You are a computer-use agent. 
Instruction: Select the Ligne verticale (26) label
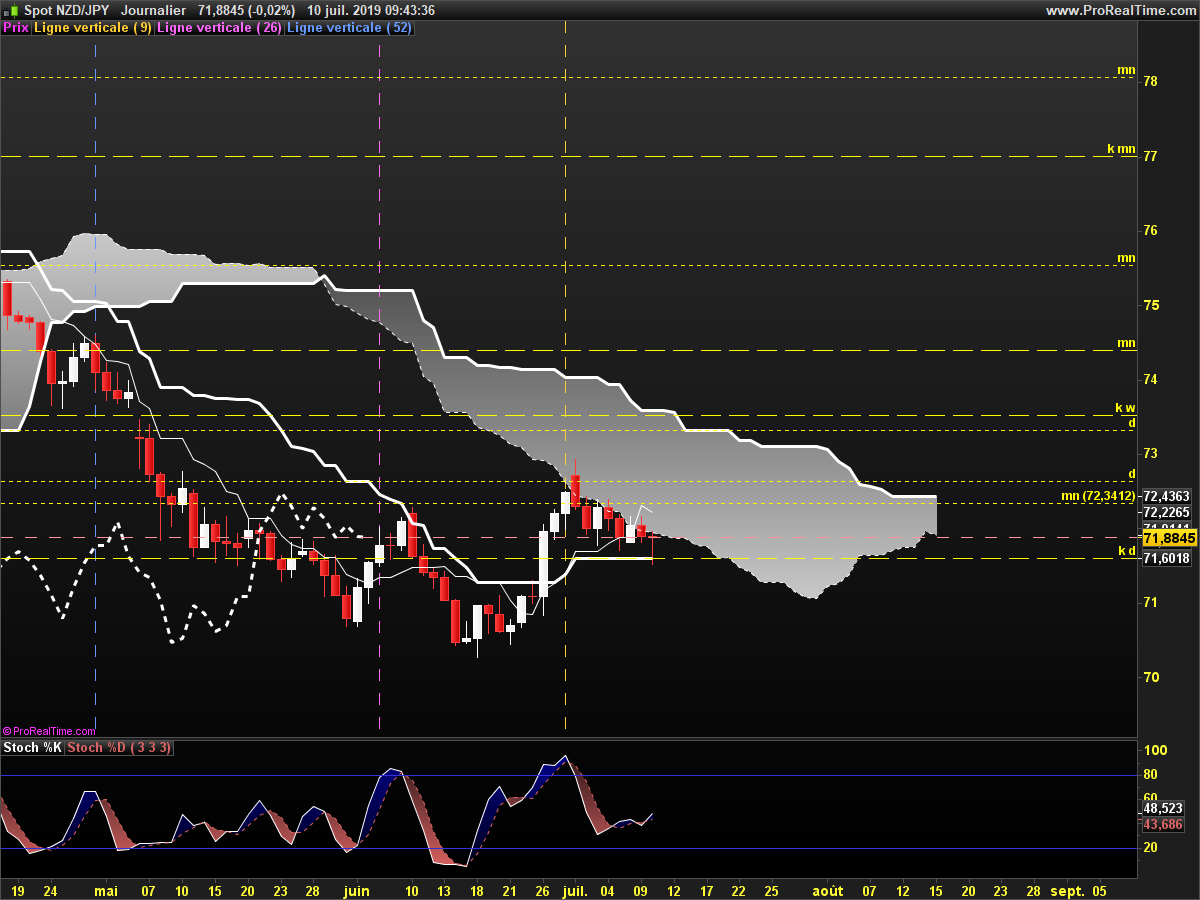click(219, 28)
